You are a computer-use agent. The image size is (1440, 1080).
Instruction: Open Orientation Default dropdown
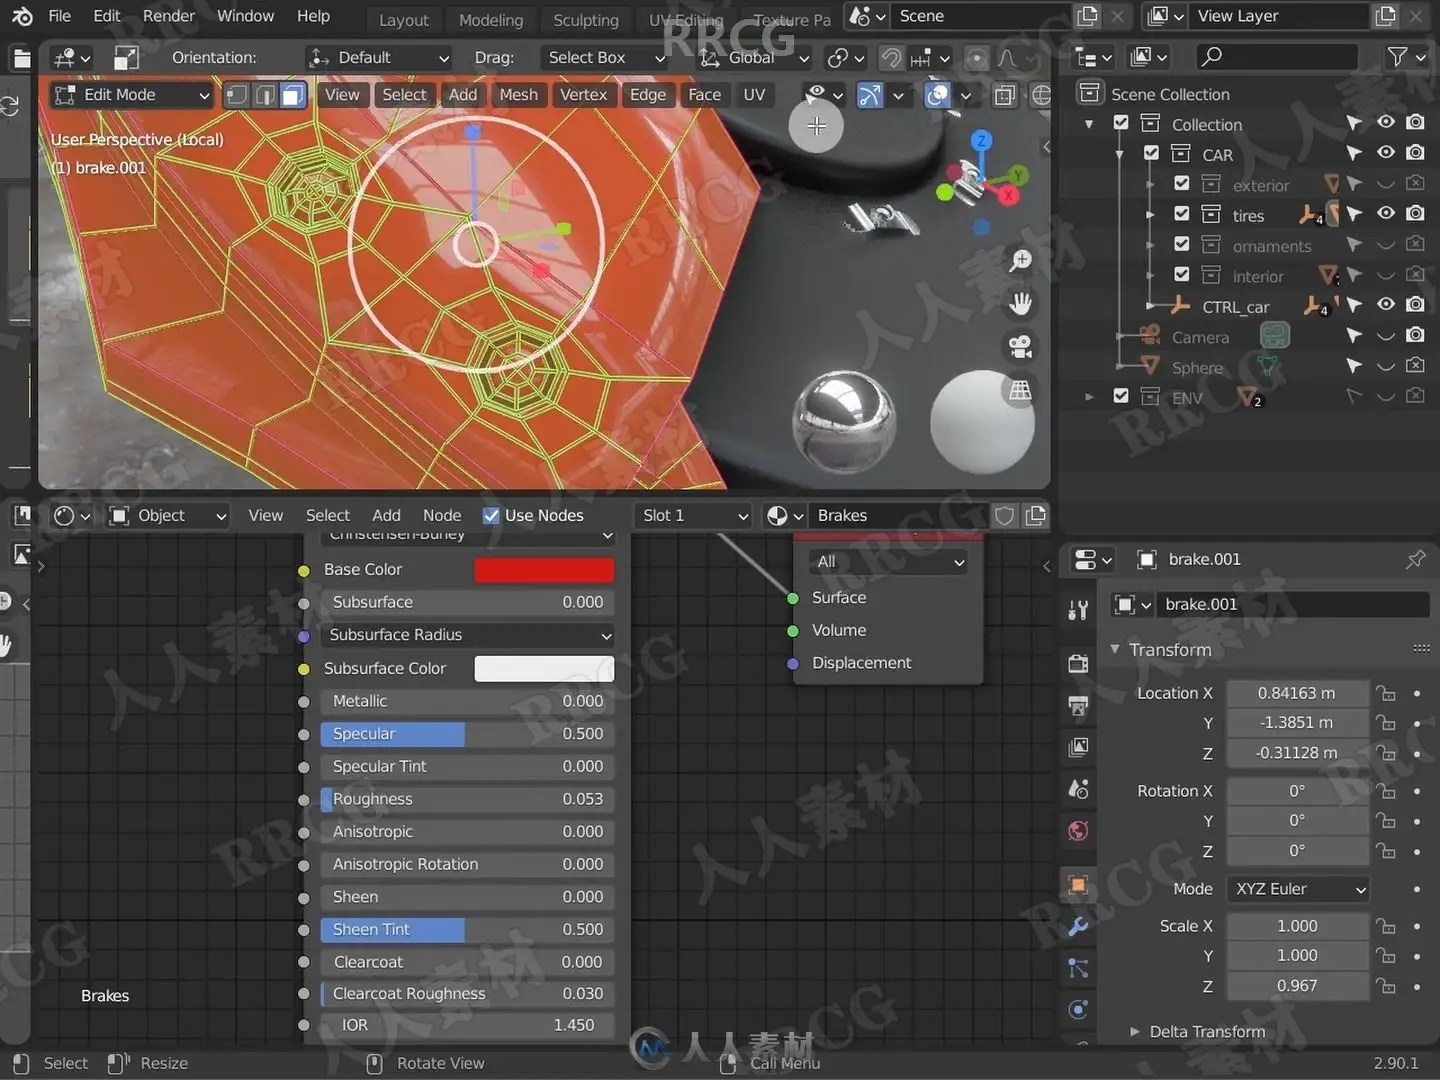tap(380, 58)
